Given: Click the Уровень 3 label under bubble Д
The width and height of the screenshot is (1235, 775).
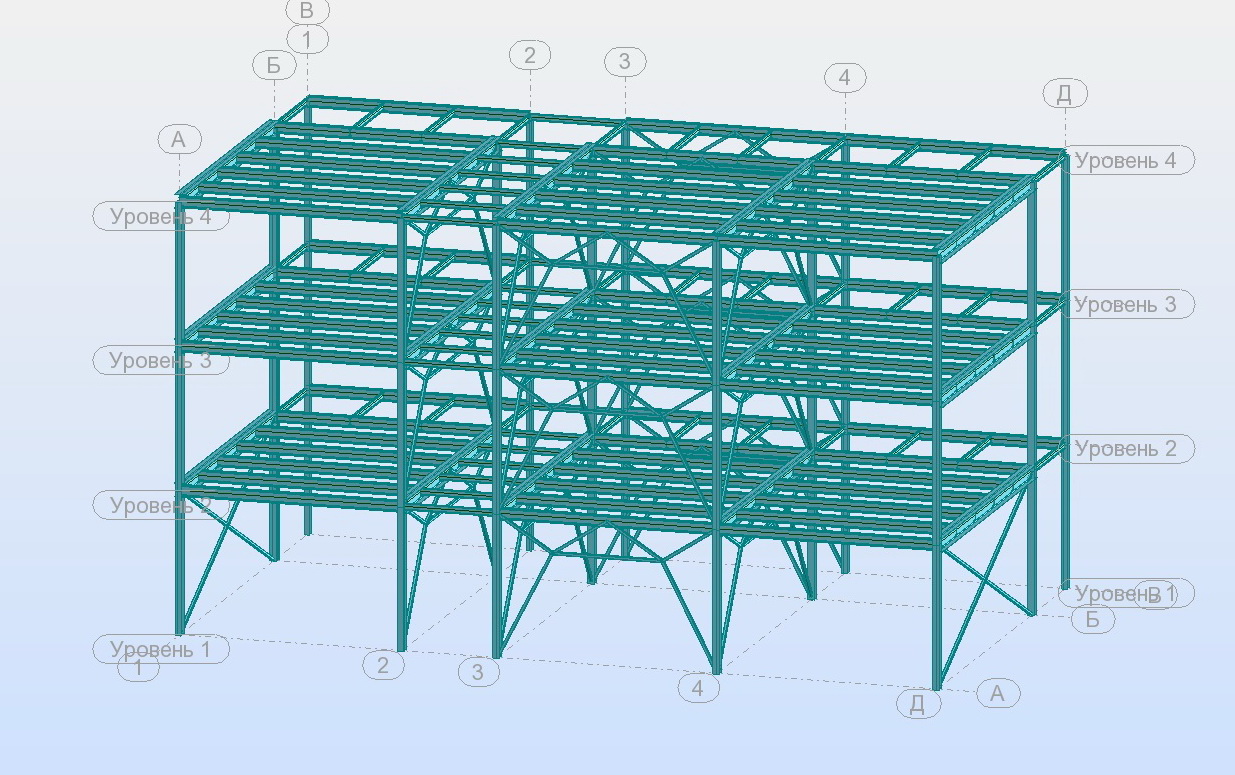Looking at the screenshot, I should 1126,304.
